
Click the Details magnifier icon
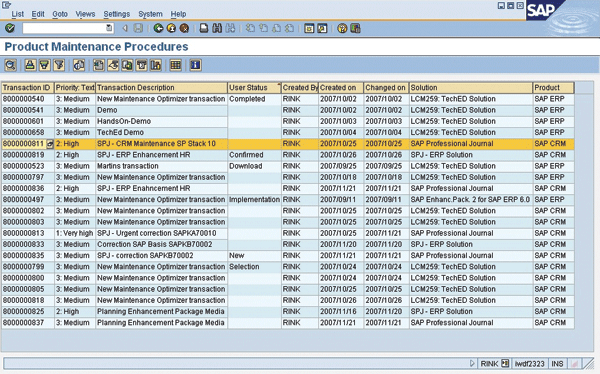point(10,65)
